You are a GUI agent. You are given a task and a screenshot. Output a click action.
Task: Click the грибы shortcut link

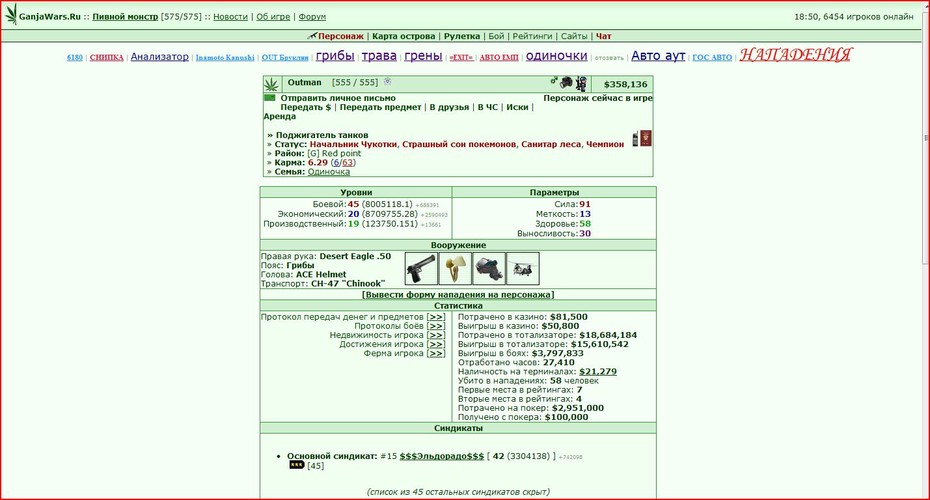coord(335,56)
